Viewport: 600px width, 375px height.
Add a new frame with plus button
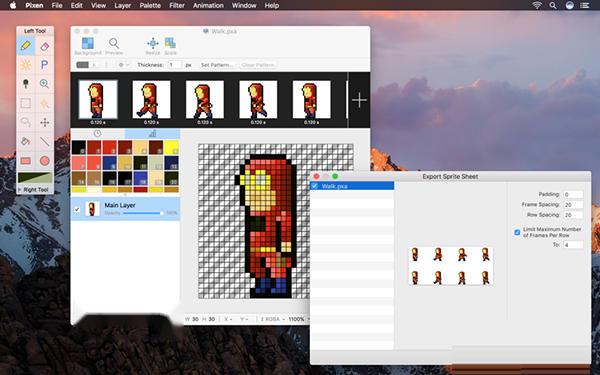click(x=359, y=100)
